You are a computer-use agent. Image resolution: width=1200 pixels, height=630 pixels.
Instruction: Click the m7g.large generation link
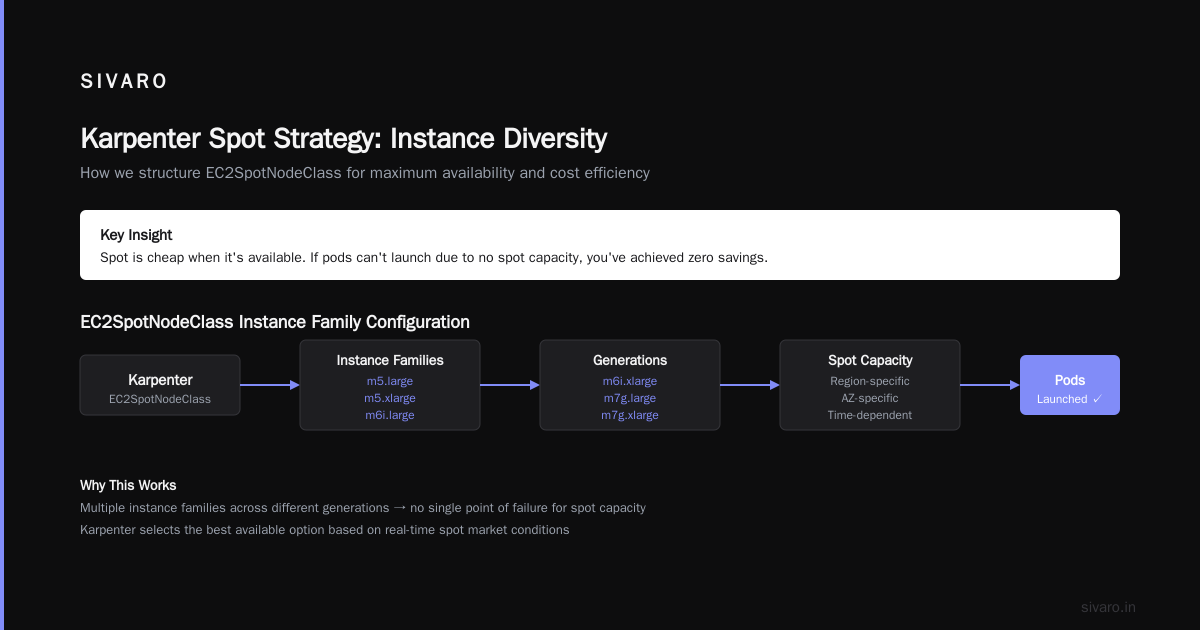tap(630, 398)
